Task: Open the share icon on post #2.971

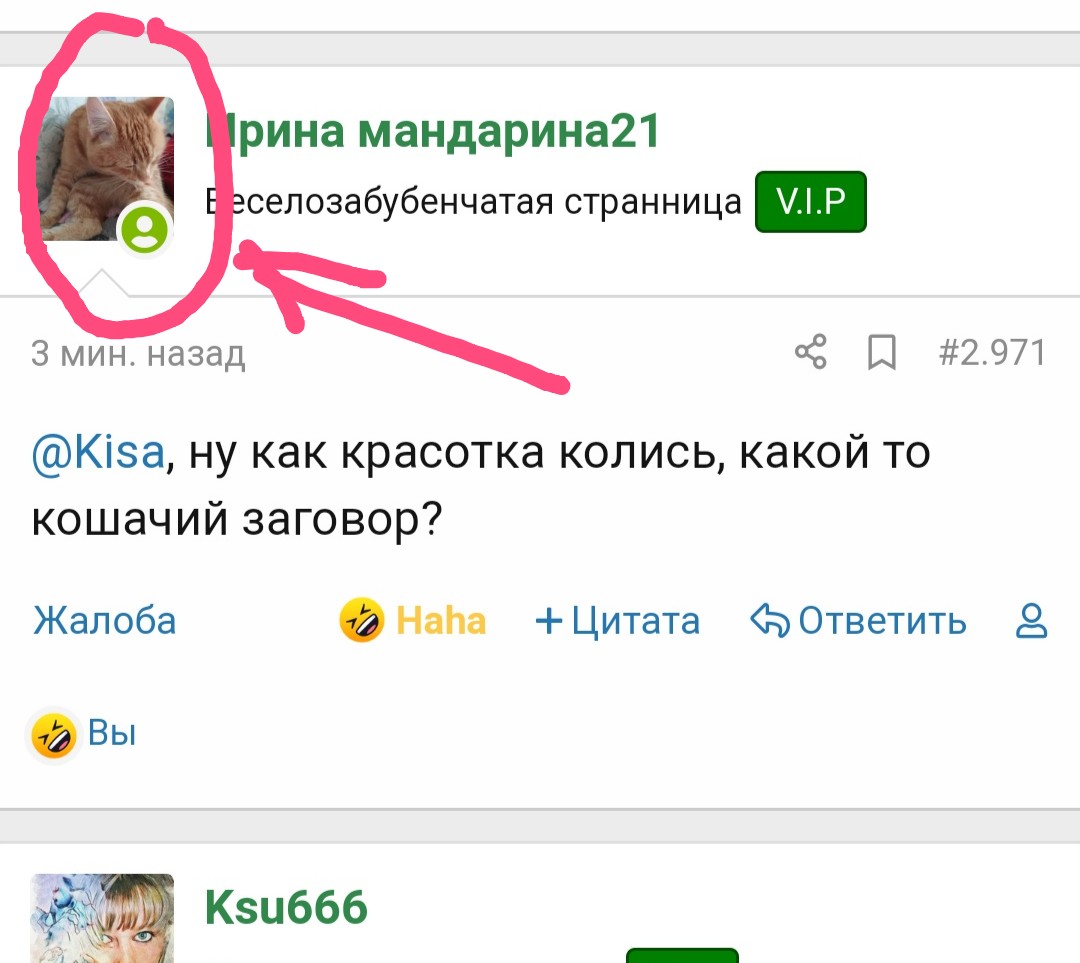Action: click(x=811, y=352)
